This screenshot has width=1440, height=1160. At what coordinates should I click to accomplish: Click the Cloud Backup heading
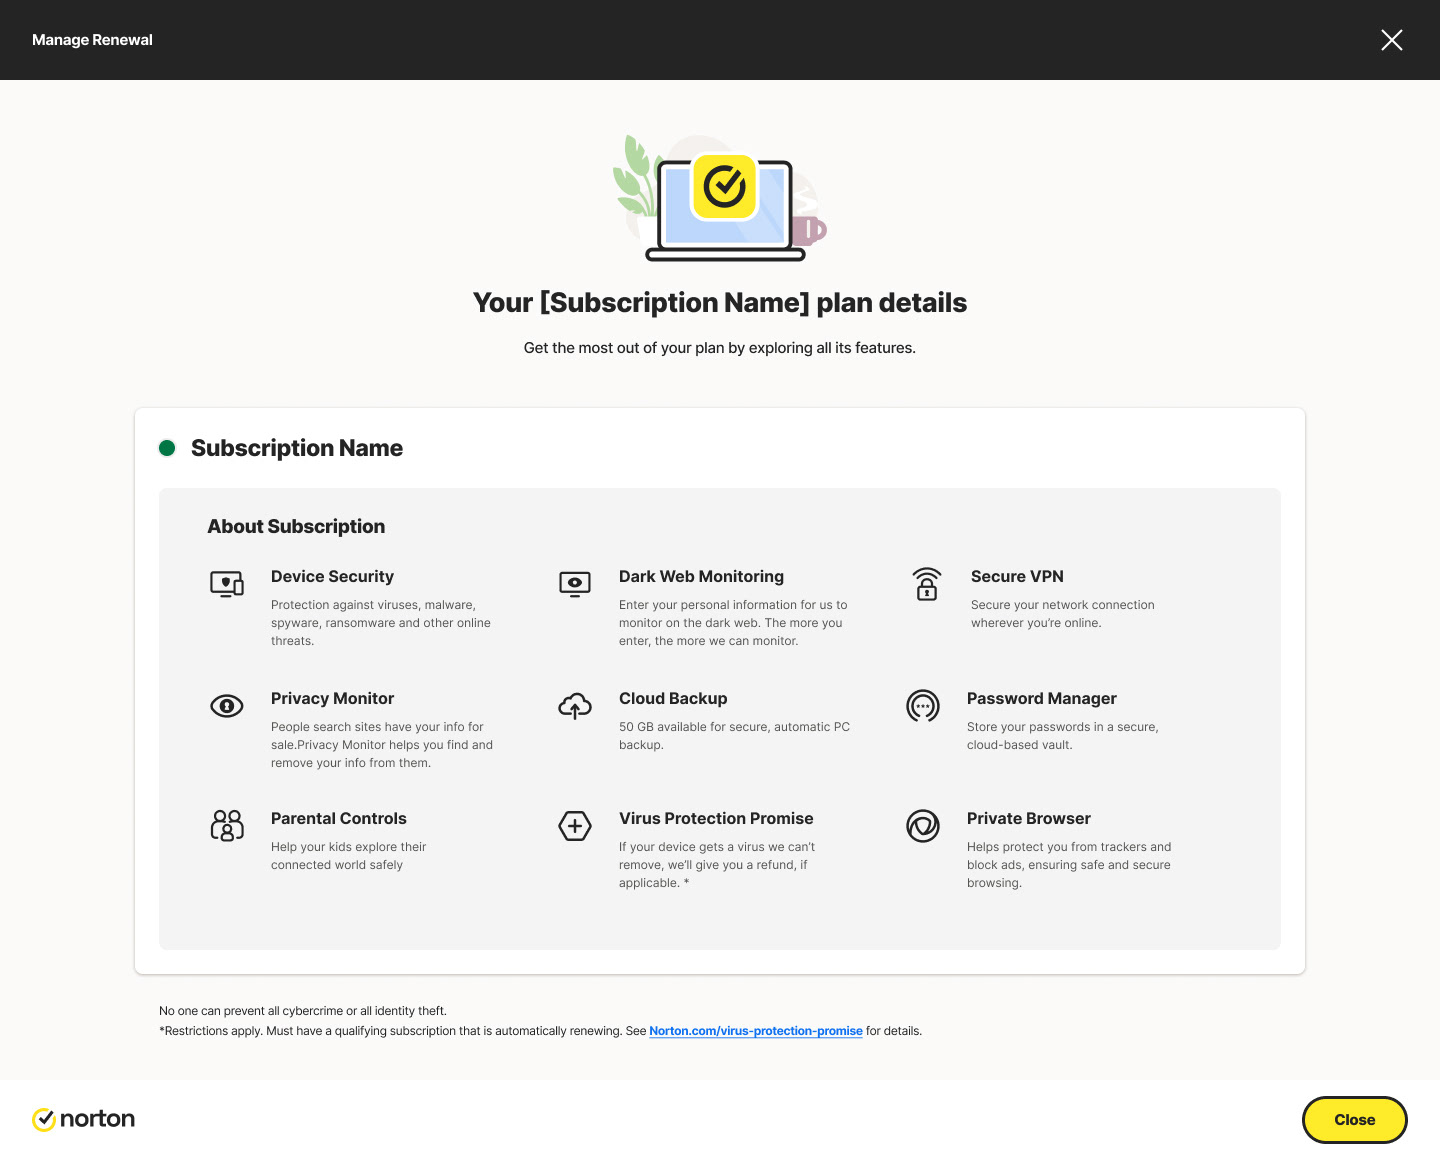click(673, 699)
